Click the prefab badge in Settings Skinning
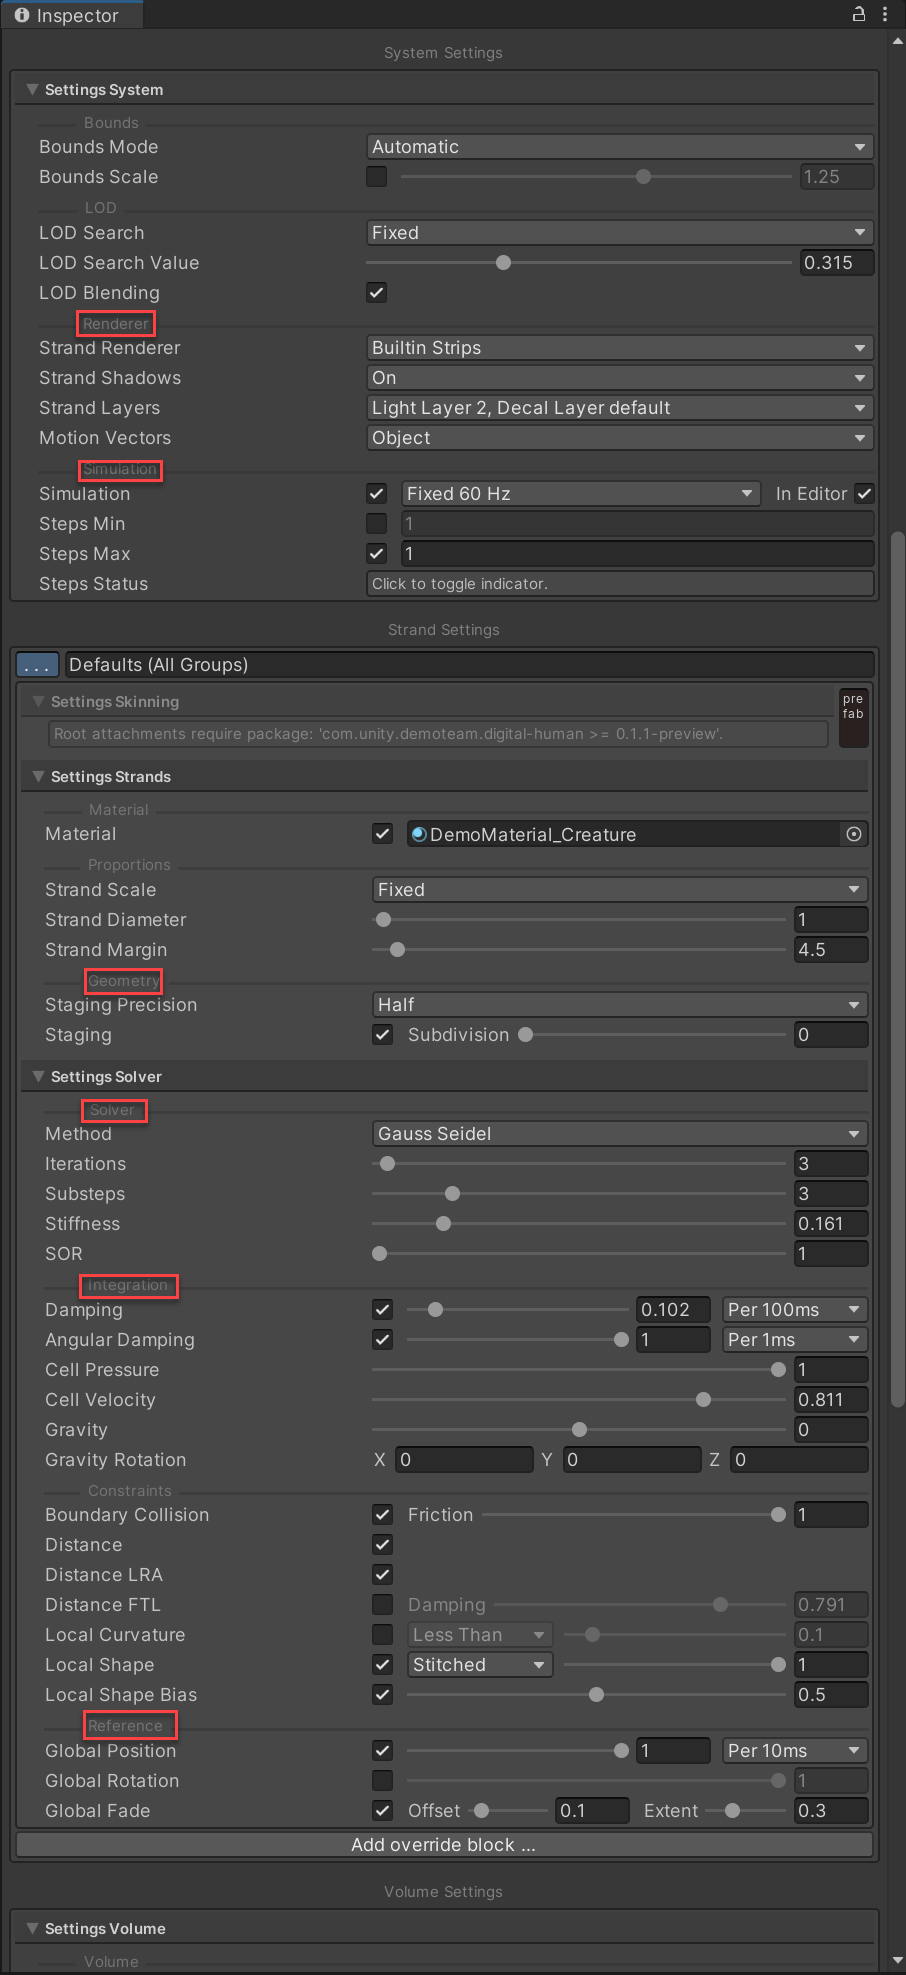This screenshot has height=1975, width=906. (x=853, y=717)
